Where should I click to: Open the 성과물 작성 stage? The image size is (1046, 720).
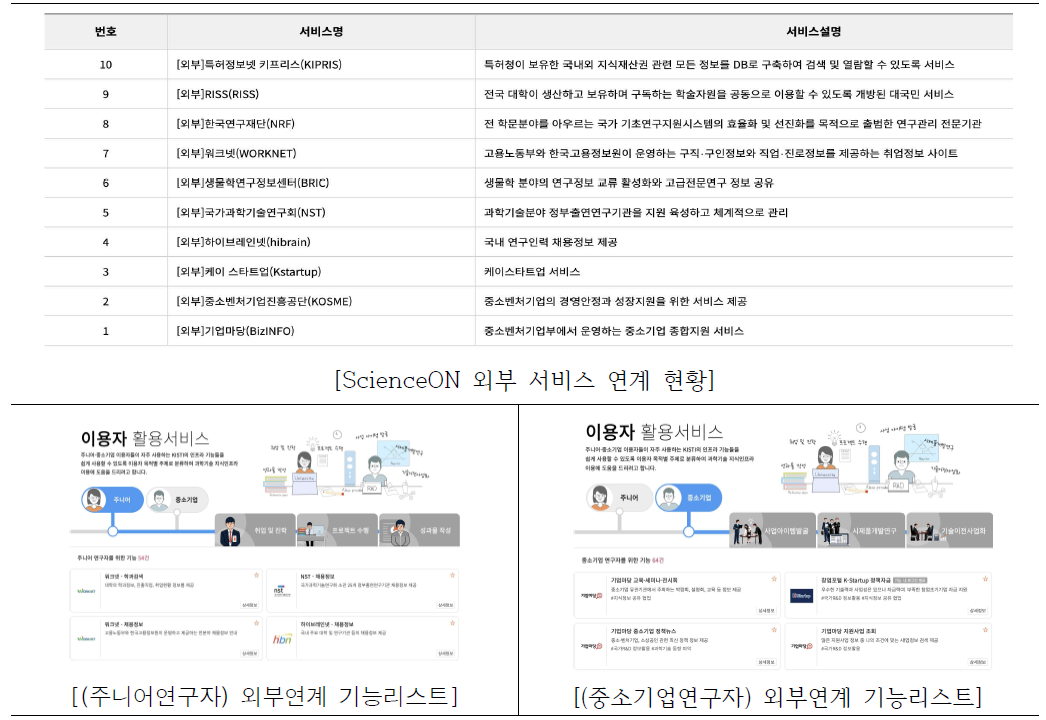coord(420,530)
